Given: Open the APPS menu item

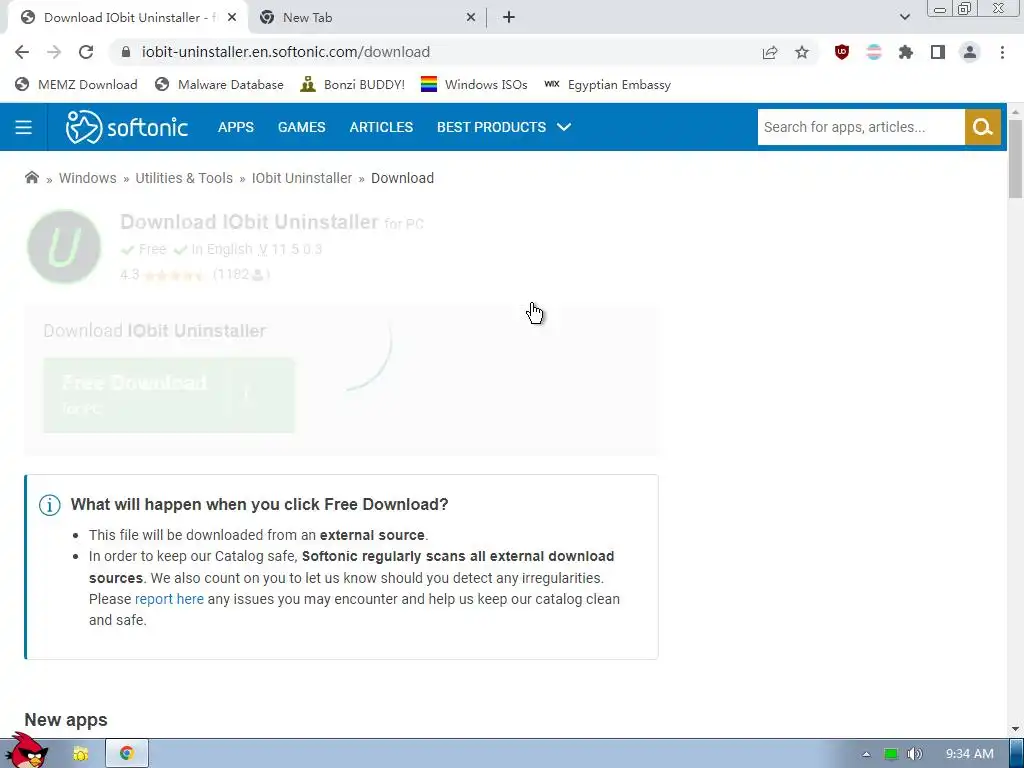Looking at the screenshot, I should (x=236, y=127).
